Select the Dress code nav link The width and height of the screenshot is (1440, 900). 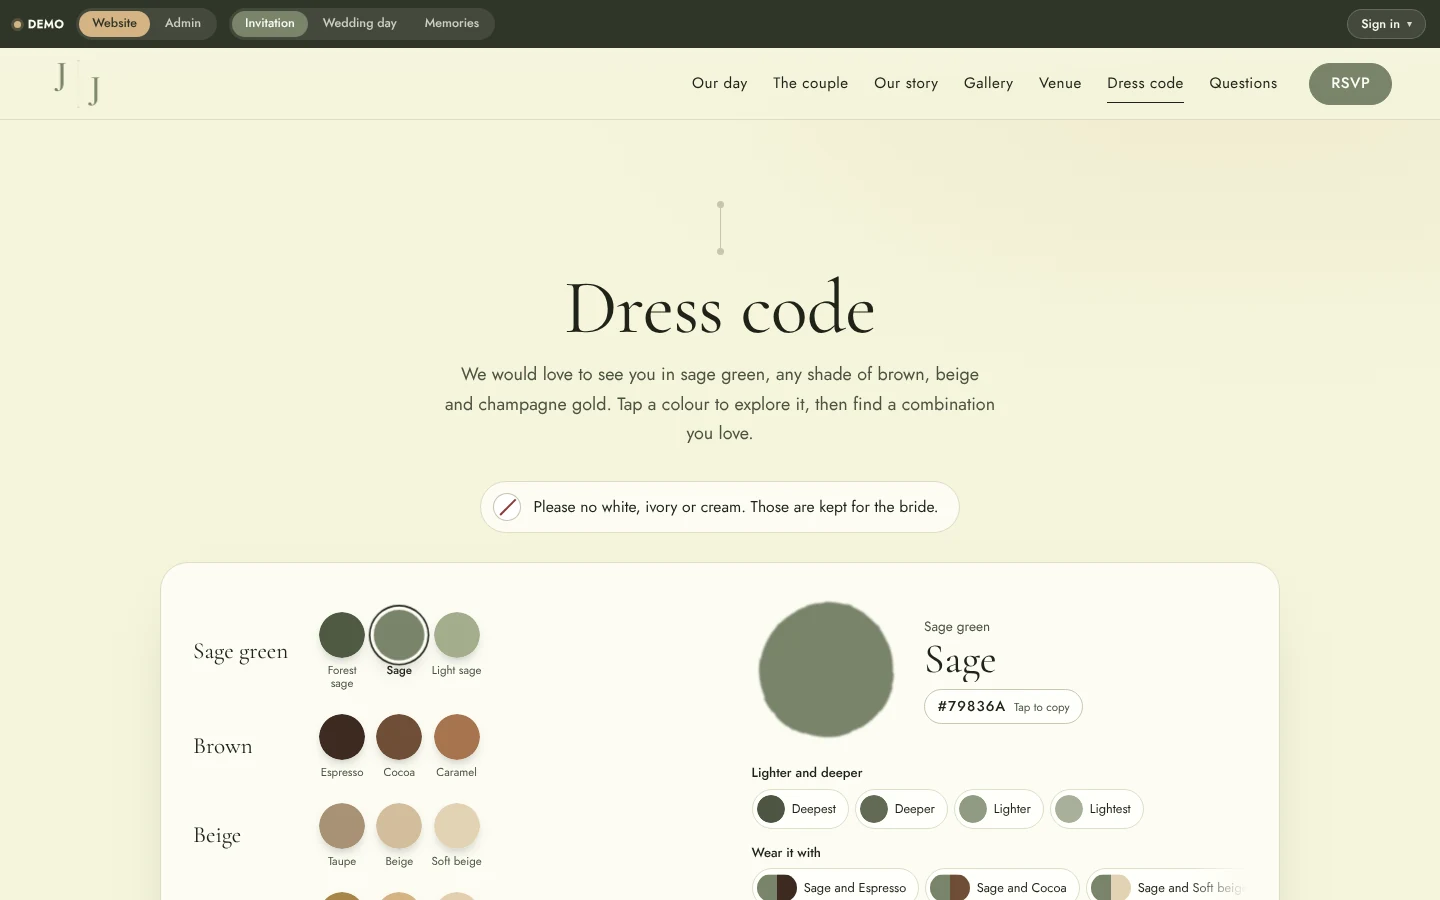[1145, 83]
